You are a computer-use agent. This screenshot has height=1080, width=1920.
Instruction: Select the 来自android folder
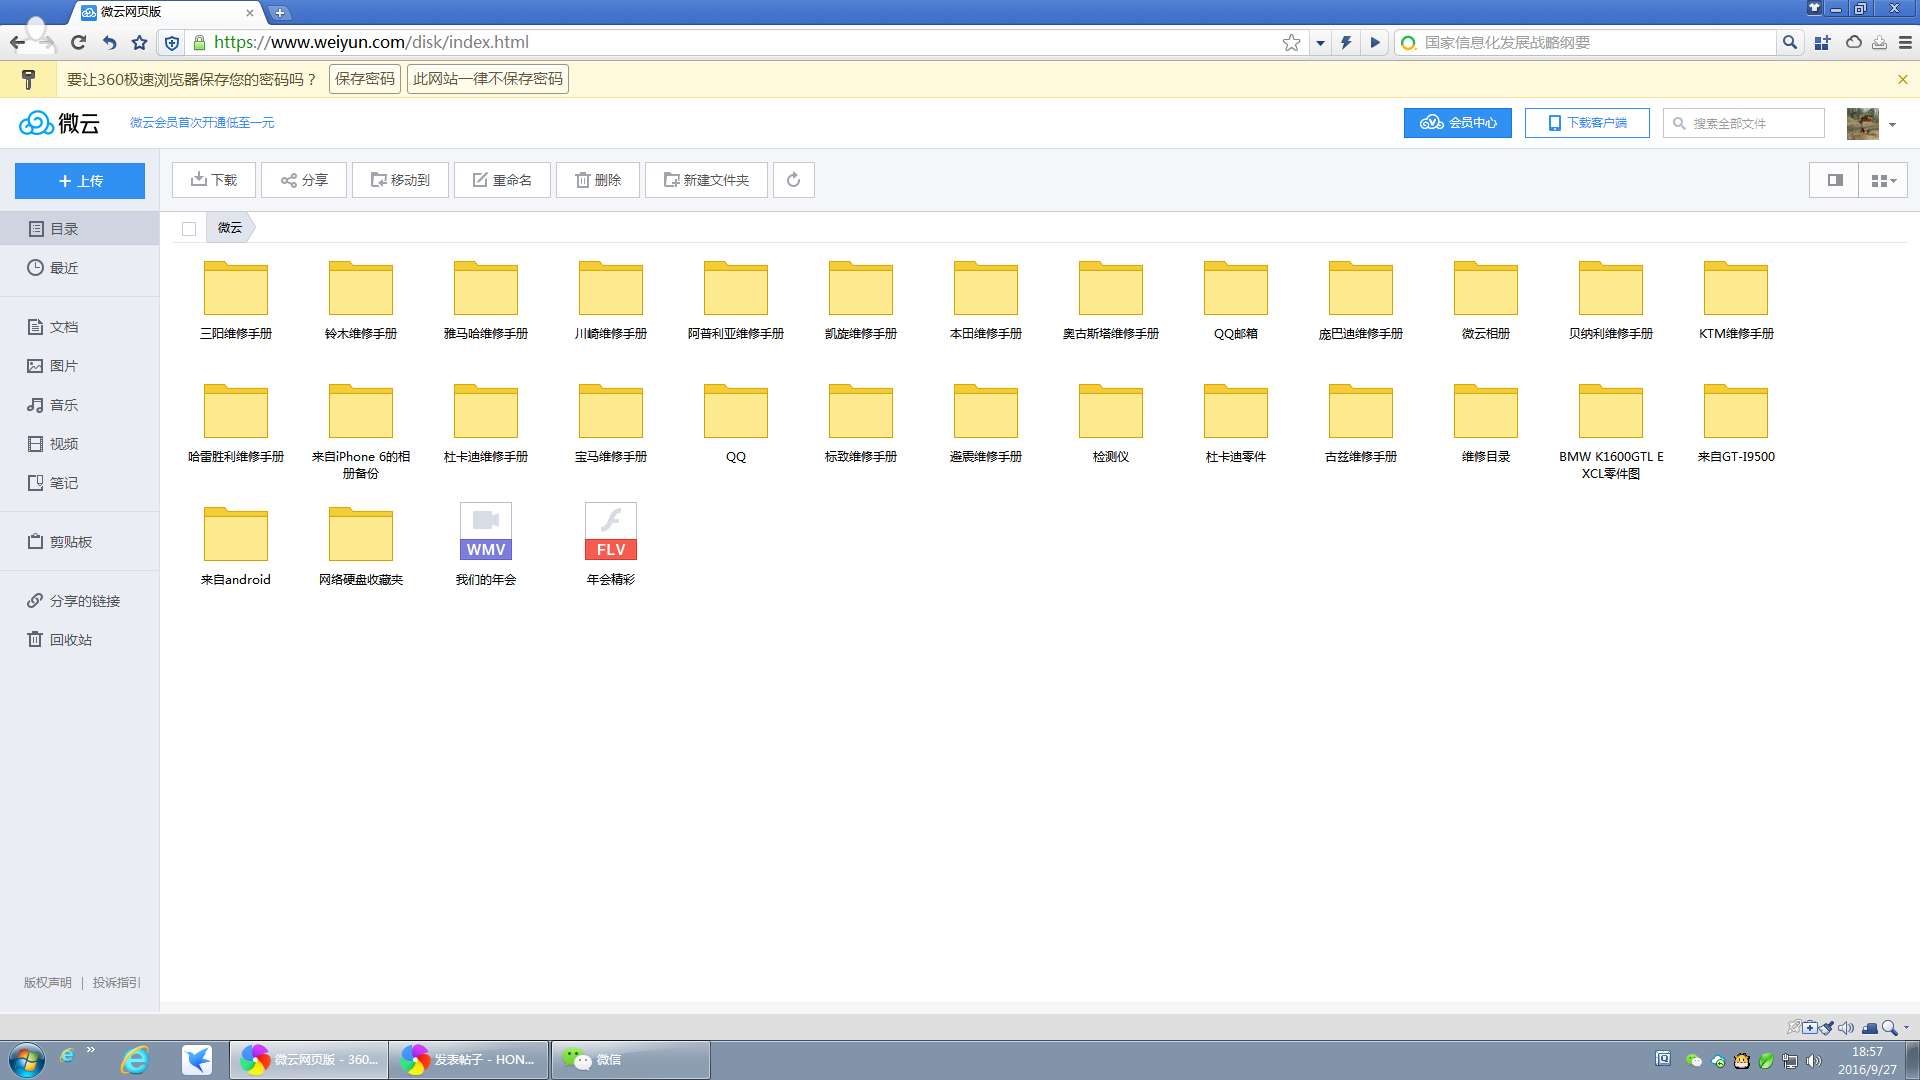(236, 546)
